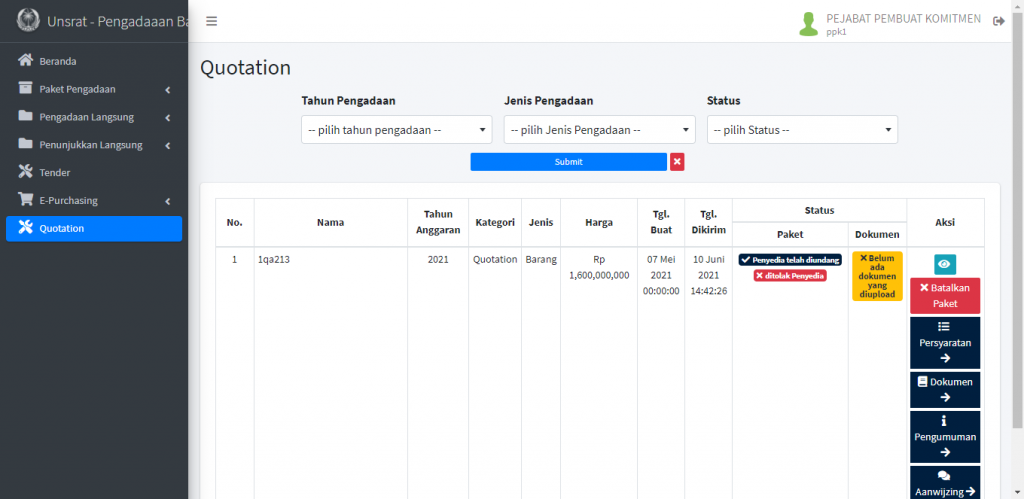This screenshot has width=1024, height=499.
Task: Open Persyaratan for the package
Action: click(945, 342)
